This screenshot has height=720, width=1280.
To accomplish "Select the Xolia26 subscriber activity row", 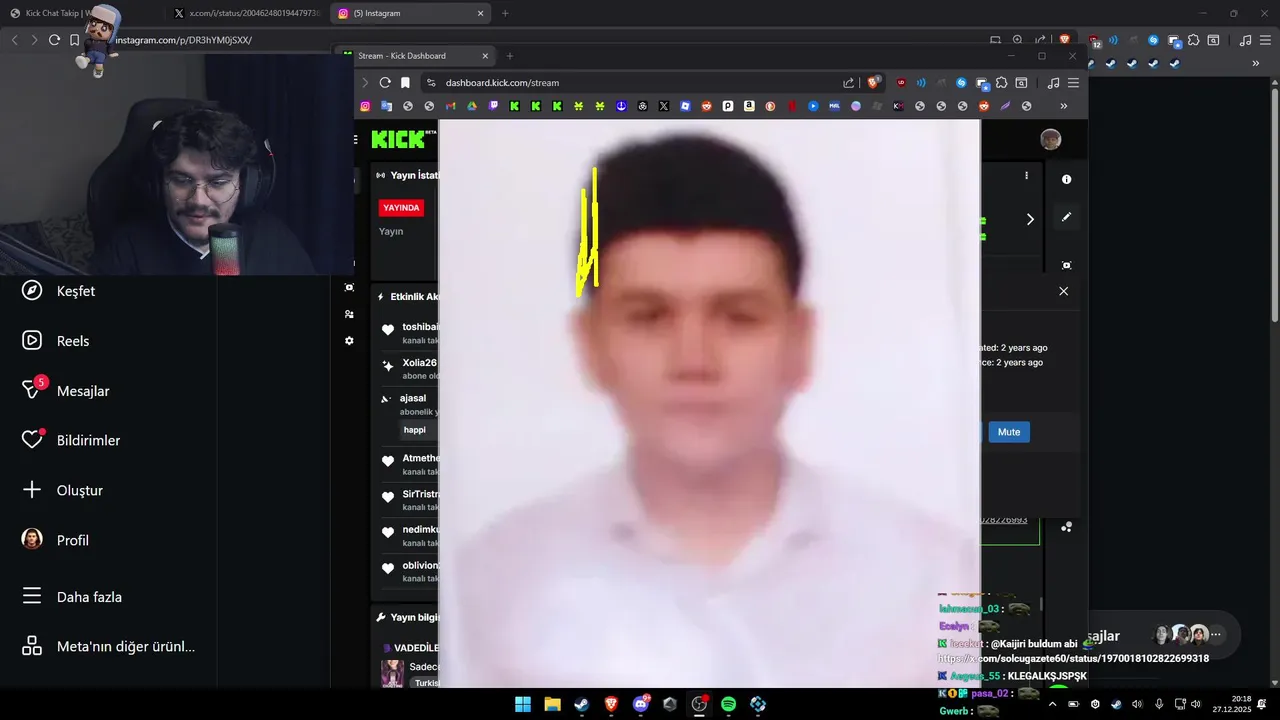I will pyautogui.click(x=410, y=368).
